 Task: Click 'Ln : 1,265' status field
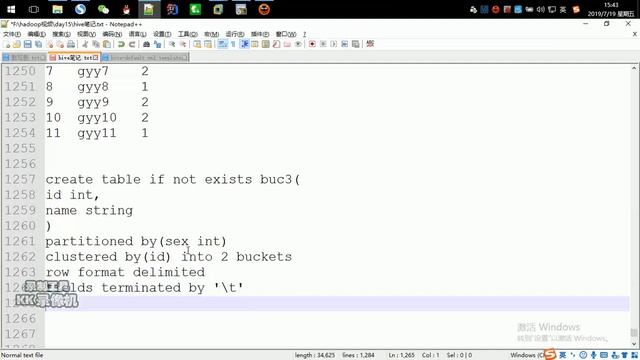point(402,355)
